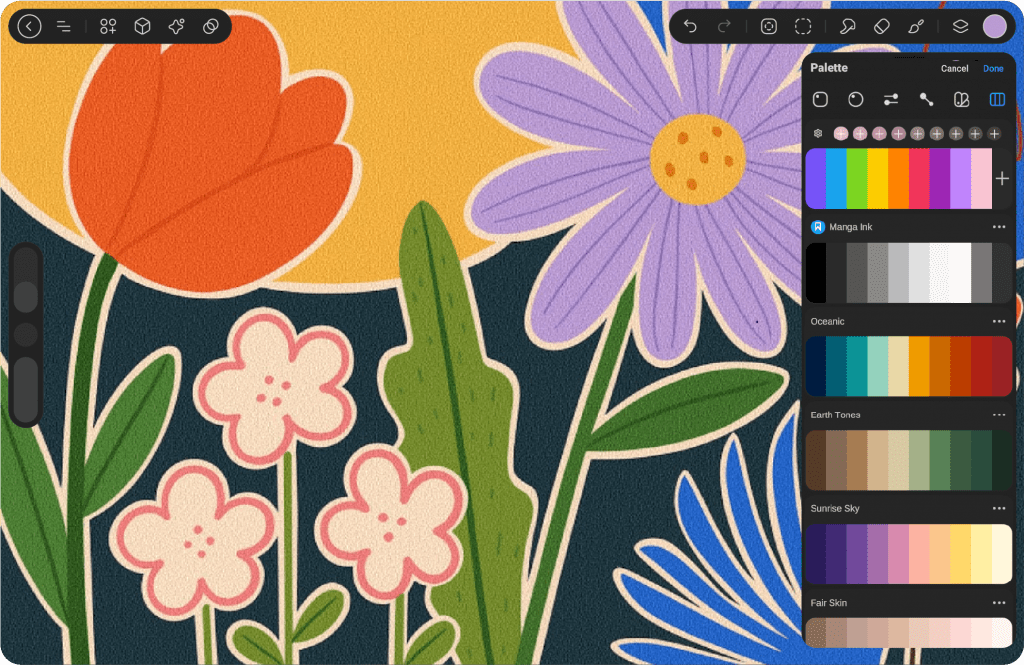Click the back arrow to exit canvas

tap(30, 27)
